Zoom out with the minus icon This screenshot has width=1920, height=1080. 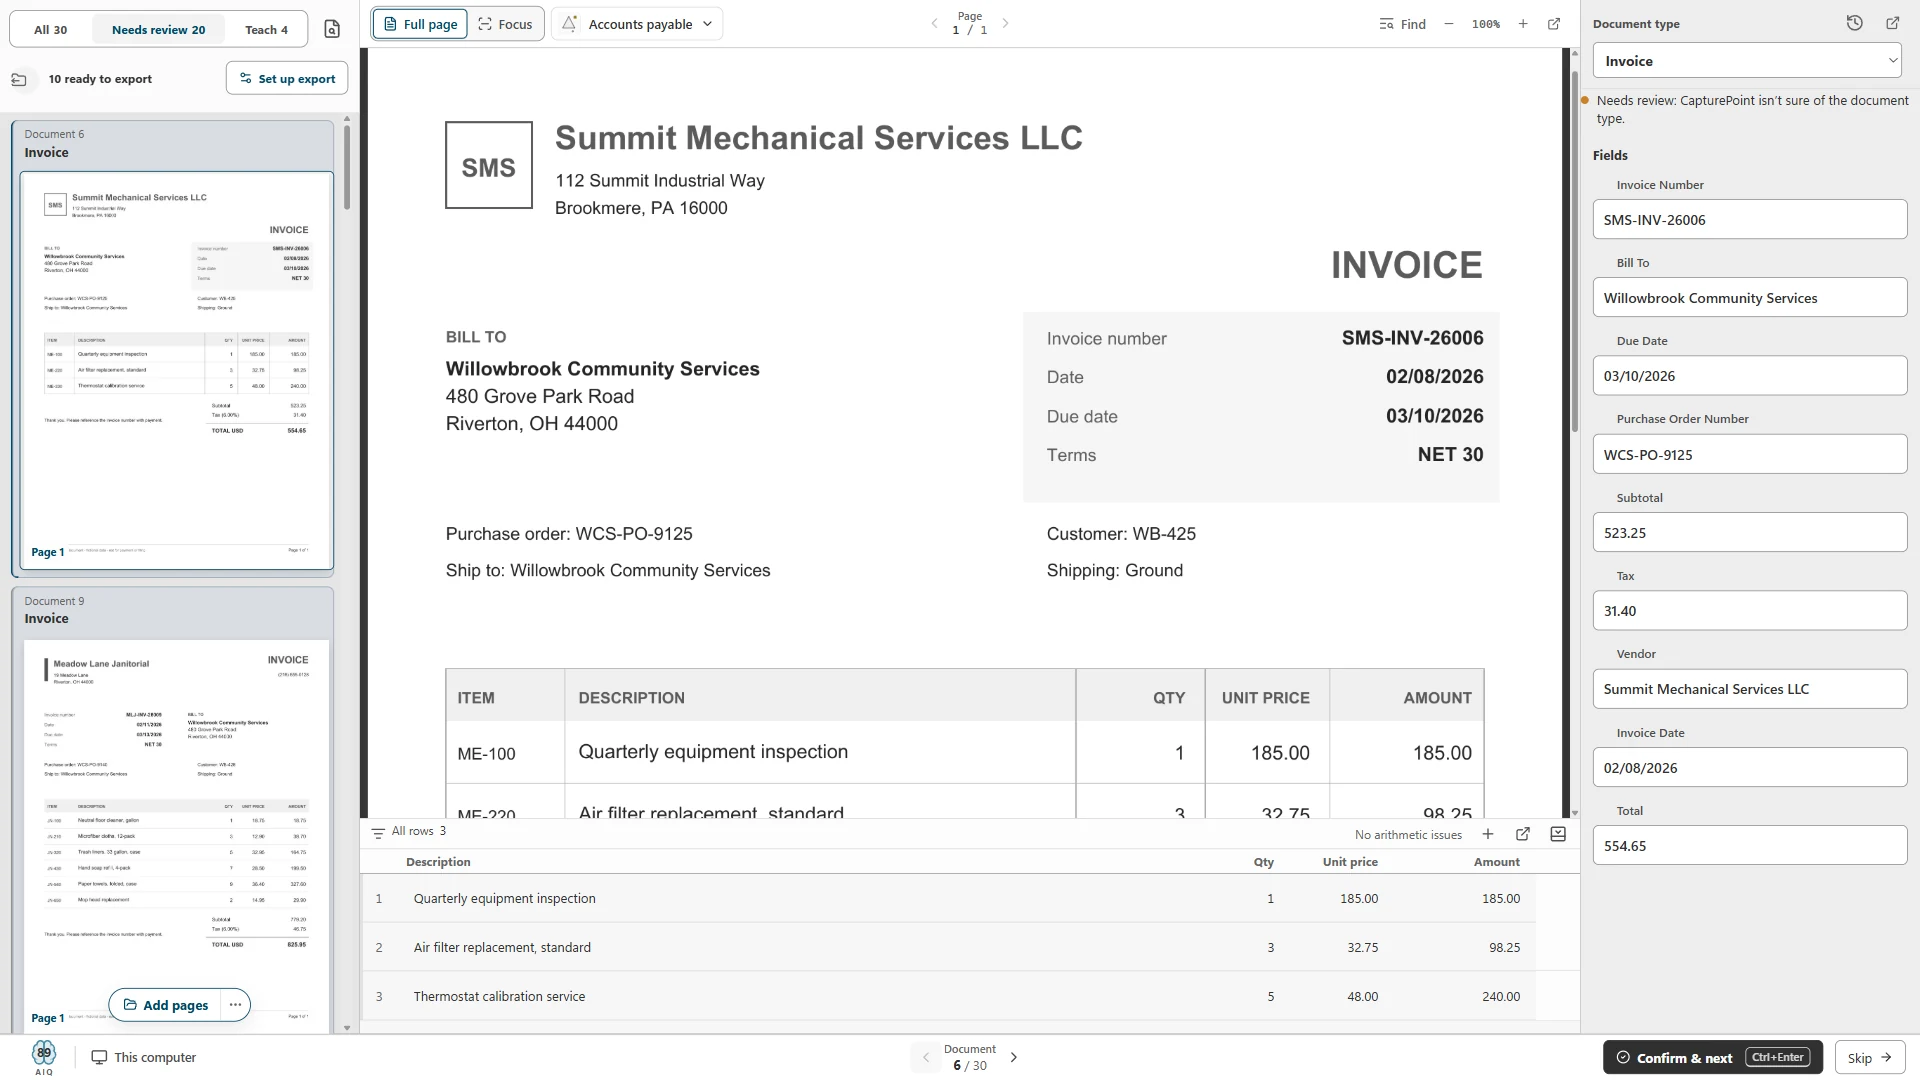[x=1448, y=24]
